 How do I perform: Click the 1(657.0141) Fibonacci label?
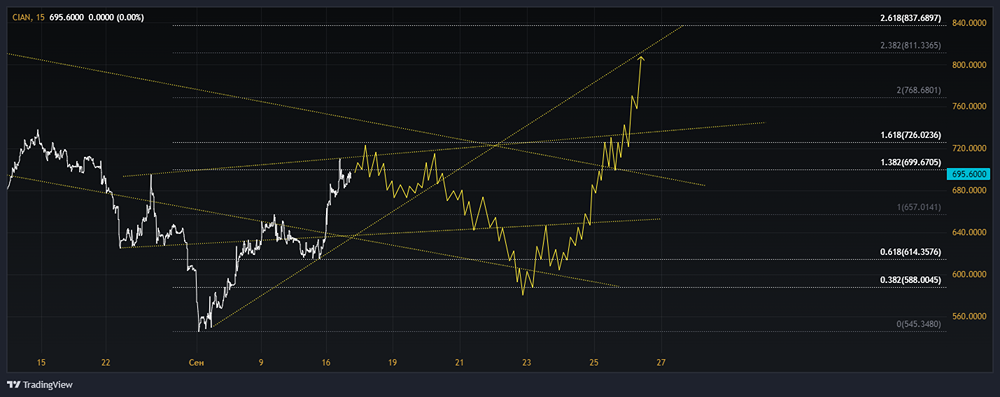coord(919,207)
